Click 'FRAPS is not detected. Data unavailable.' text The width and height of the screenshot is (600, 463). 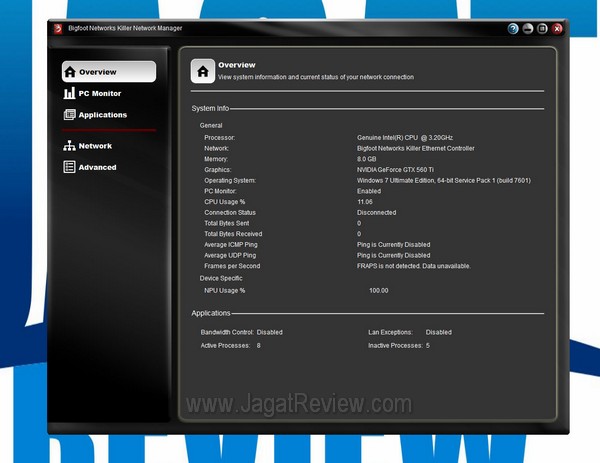click(x=414, y=266)
